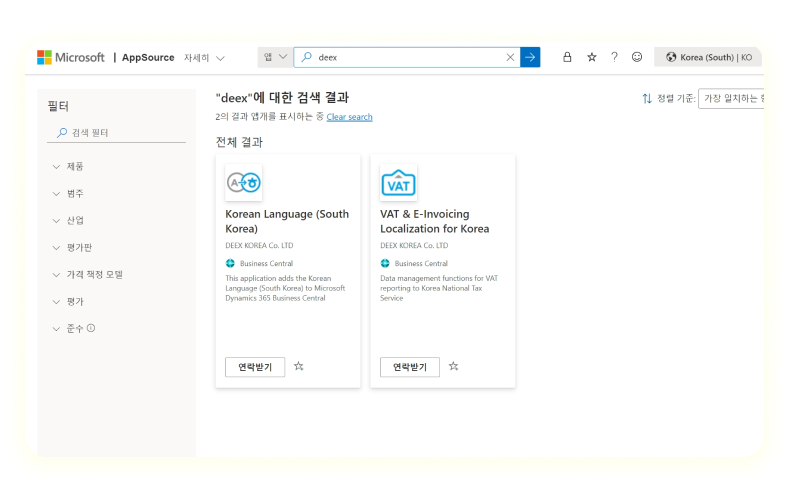Click 연락받기 on Korean Language card
790x500 pixels.
pos(255,367)
